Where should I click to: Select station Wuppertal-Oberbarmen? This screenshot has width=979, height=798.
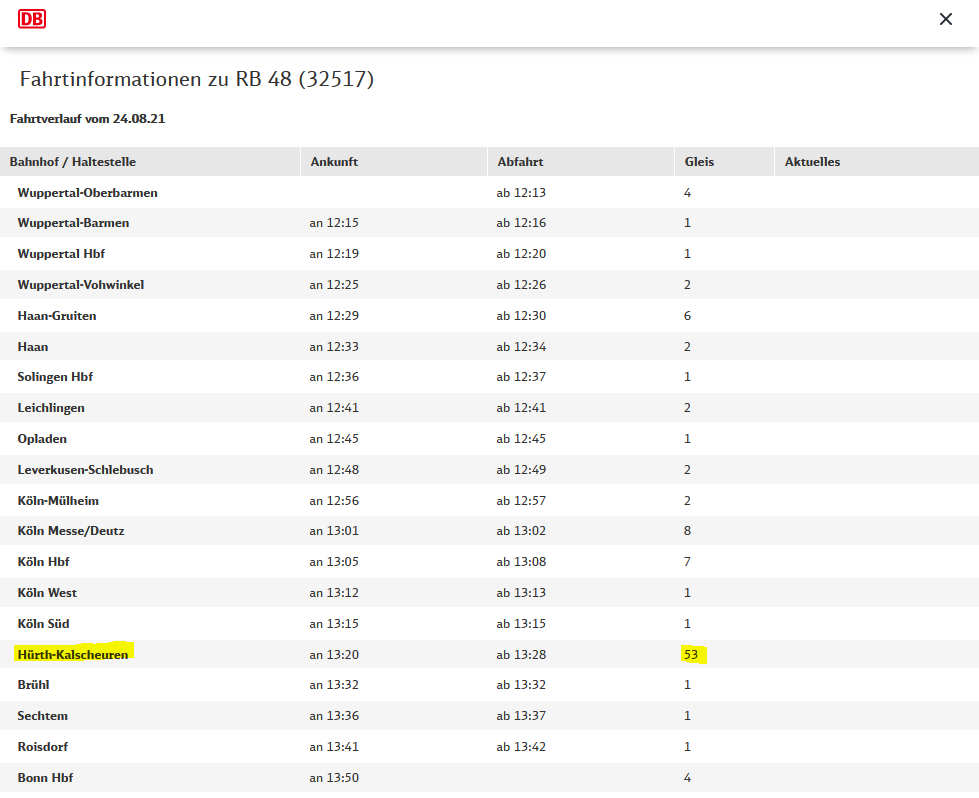coord(87,193)
